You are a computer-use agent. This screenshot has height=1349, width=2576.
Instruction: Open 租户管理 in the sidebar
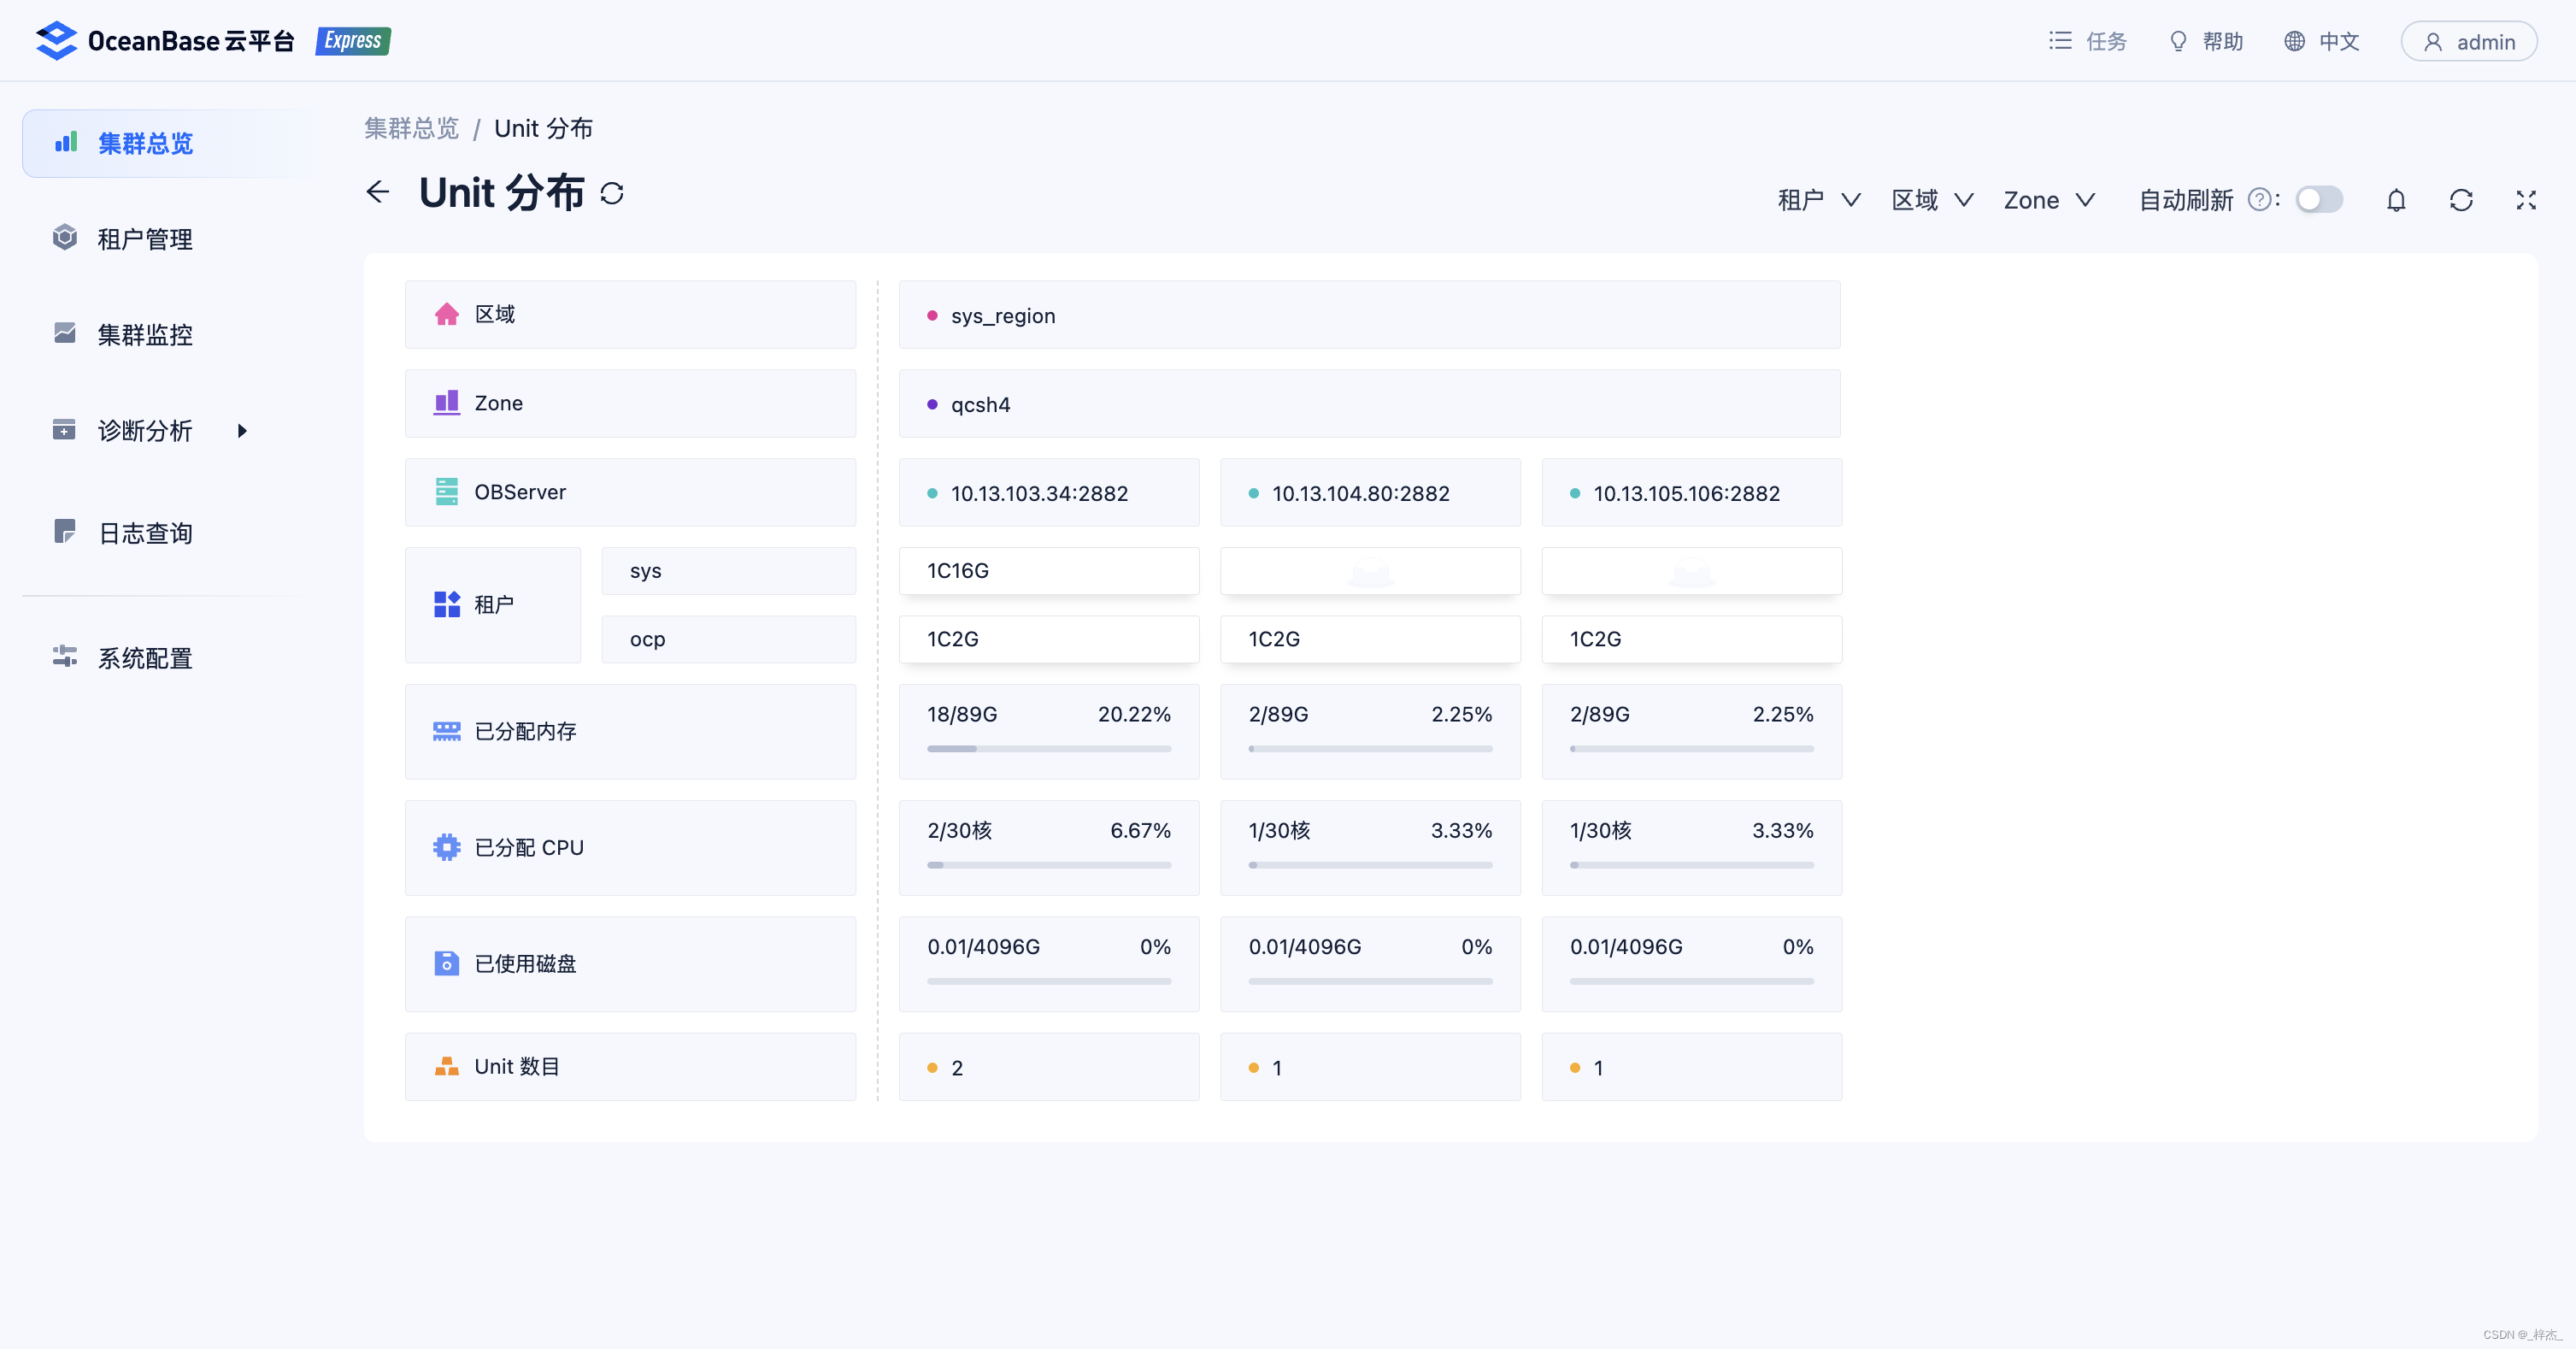pos(145,239)
